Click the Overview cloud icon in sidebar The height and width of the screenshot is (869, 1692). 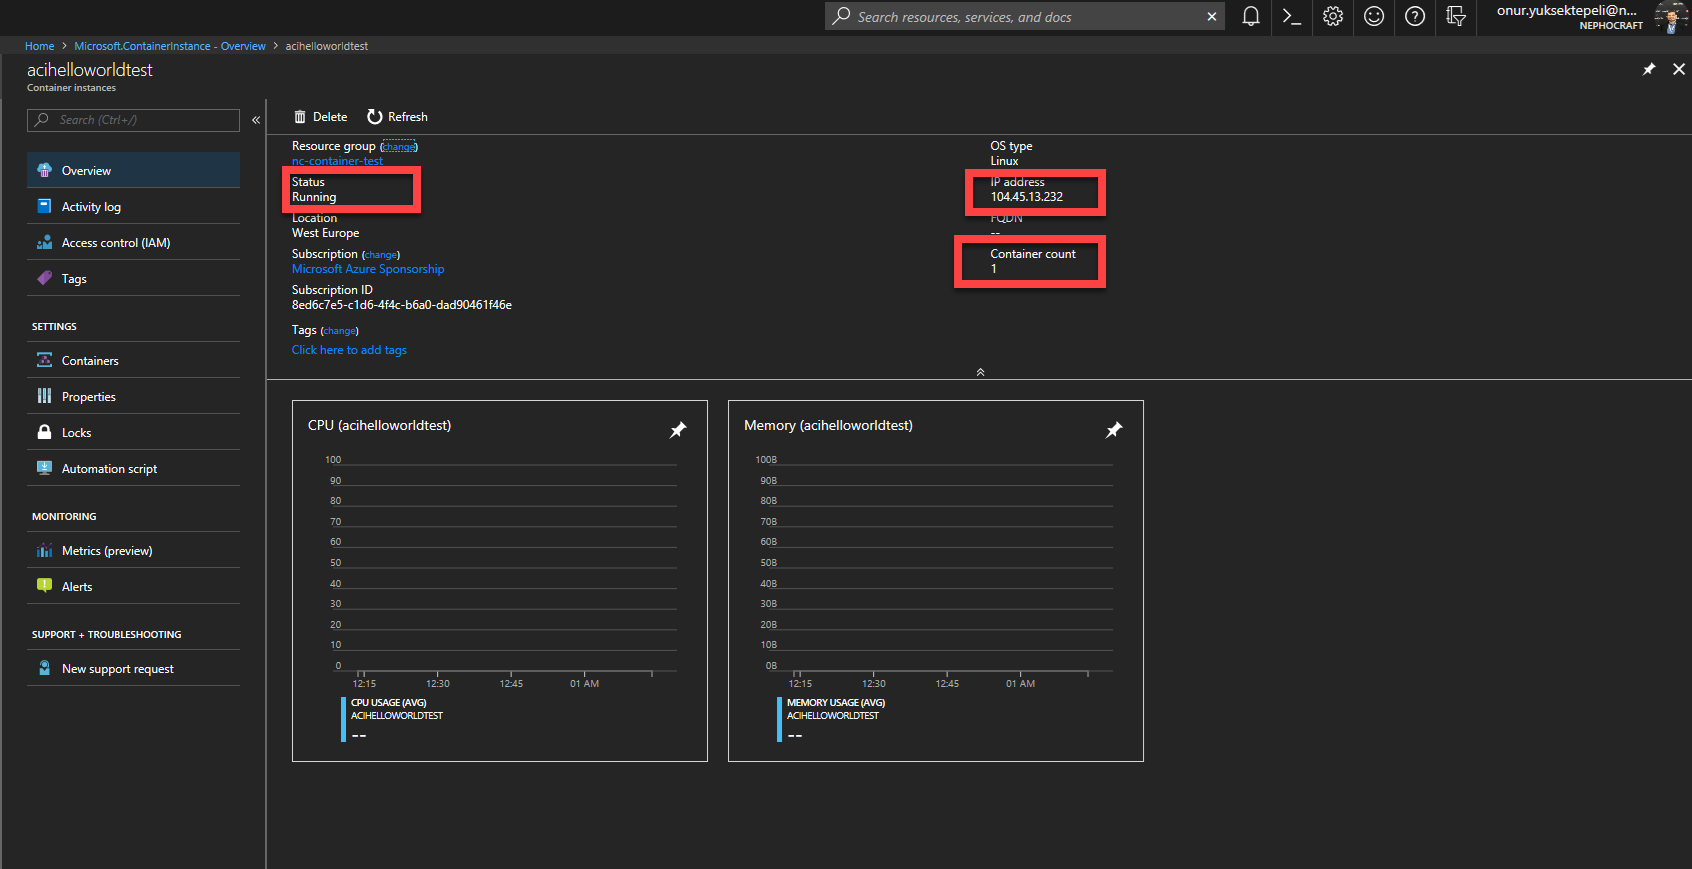point(44,170)
